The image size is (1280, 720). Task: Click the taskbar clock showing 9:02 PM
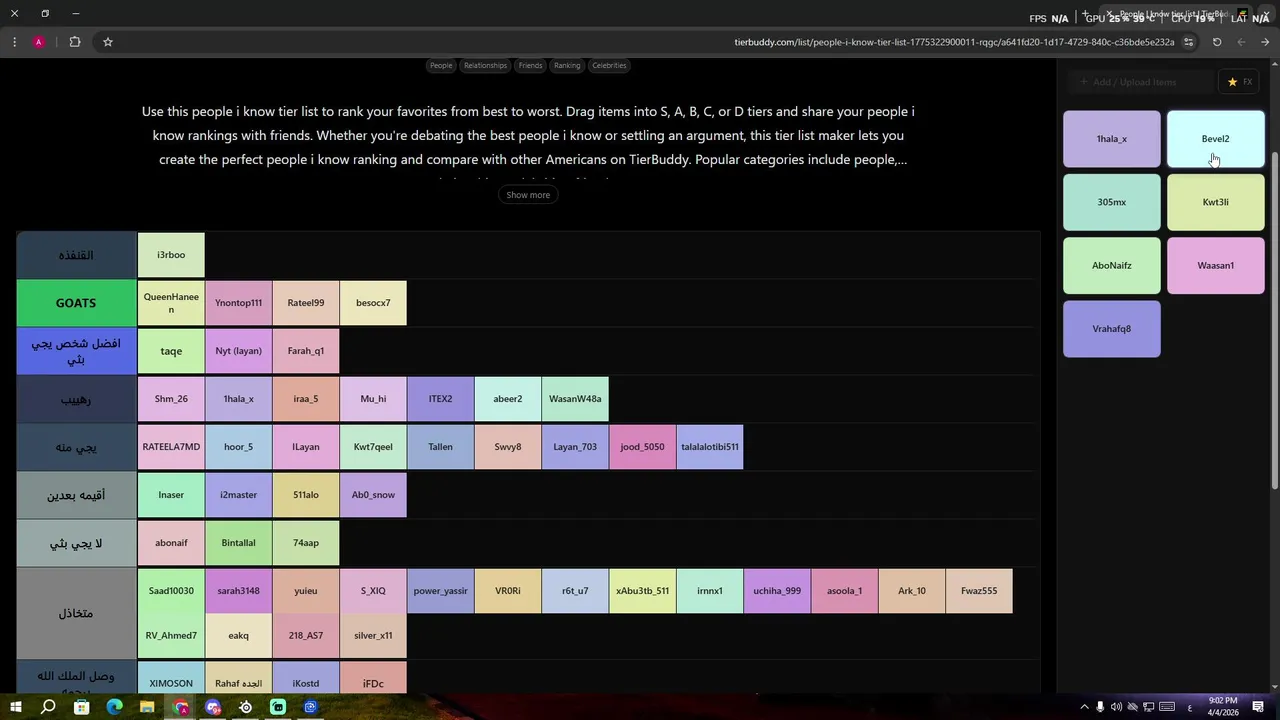(x=1224, y=707)
